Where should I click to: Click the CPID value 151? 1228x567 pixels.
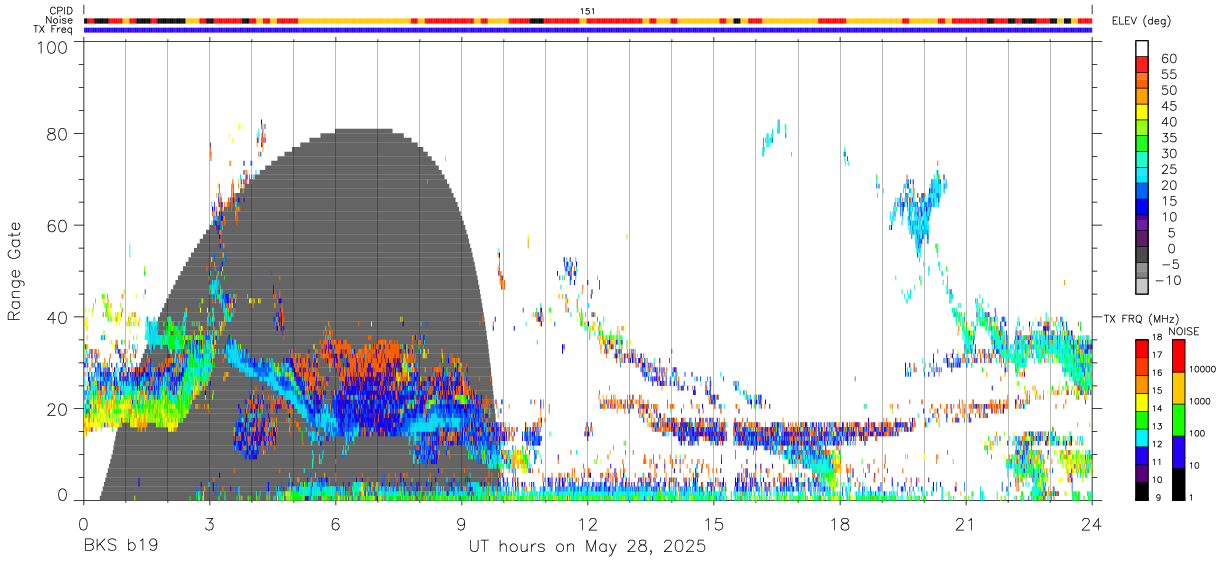click(588, 11)
